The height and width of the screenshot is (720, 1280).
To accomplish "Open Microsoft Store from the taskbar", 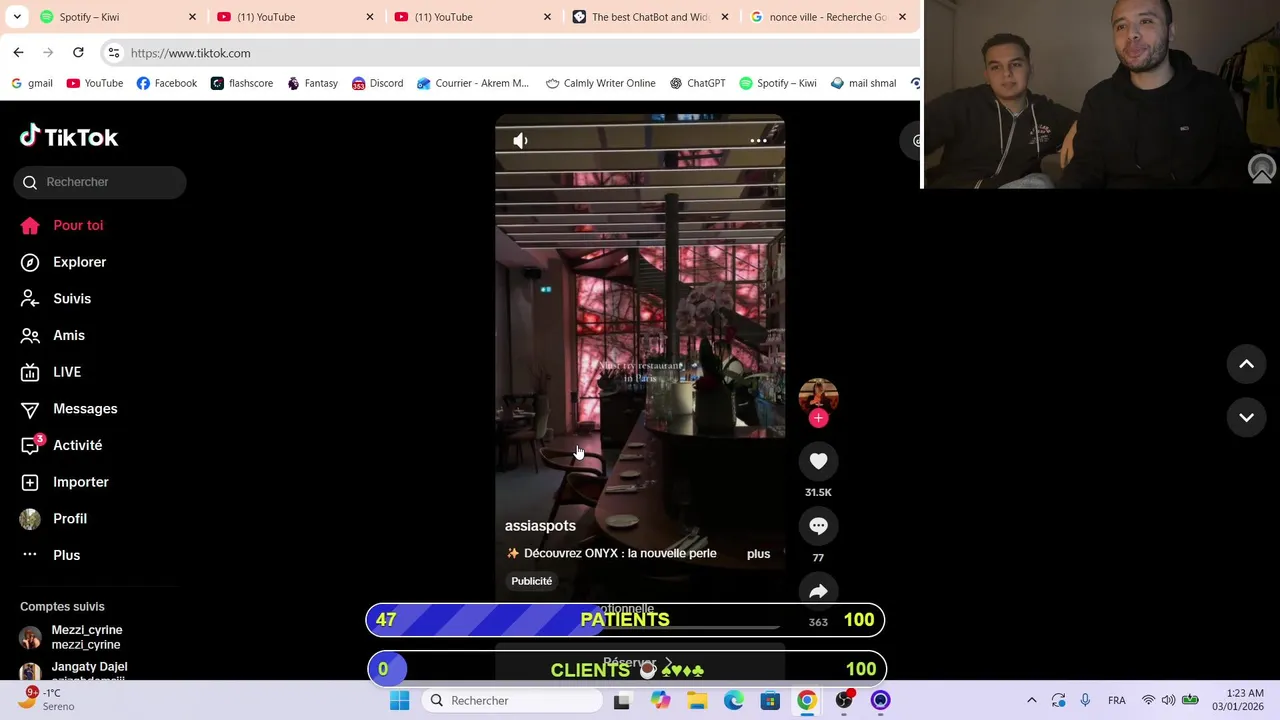I will tap(770, 701).
